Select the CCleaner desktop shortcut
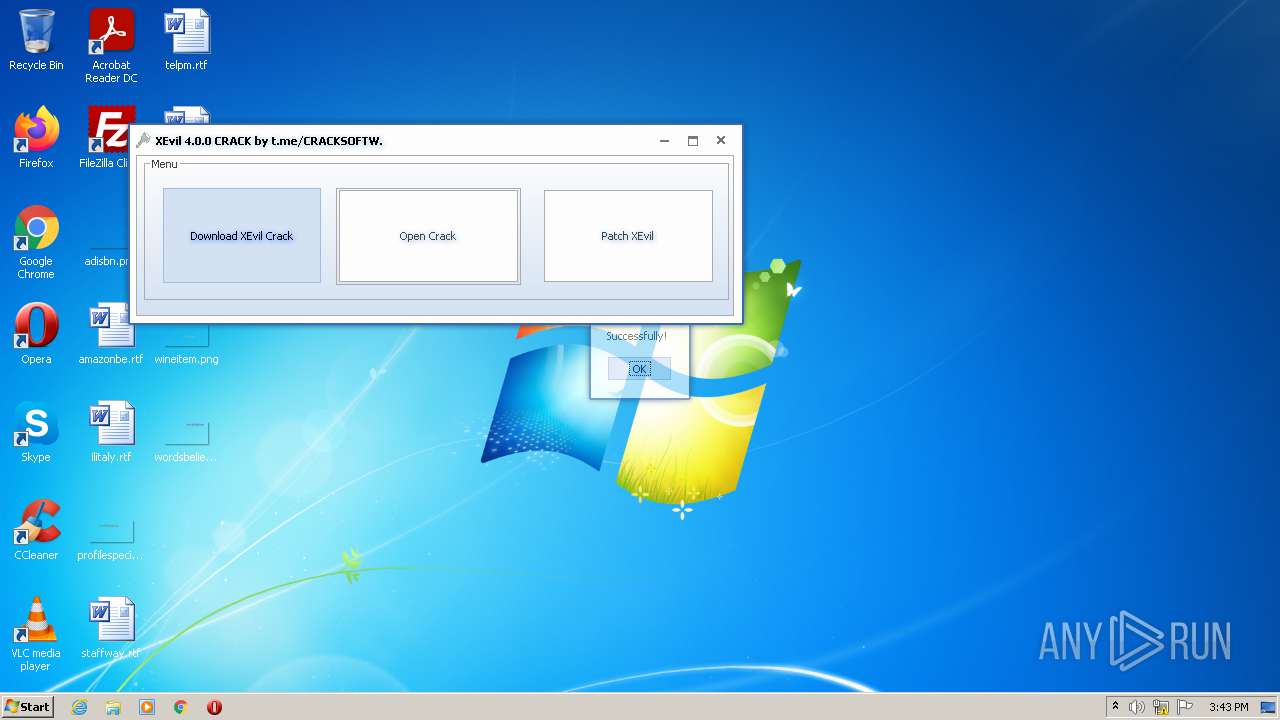This screenshot has height=720, width=1280. pyautogui.click(x=36, y=530)
